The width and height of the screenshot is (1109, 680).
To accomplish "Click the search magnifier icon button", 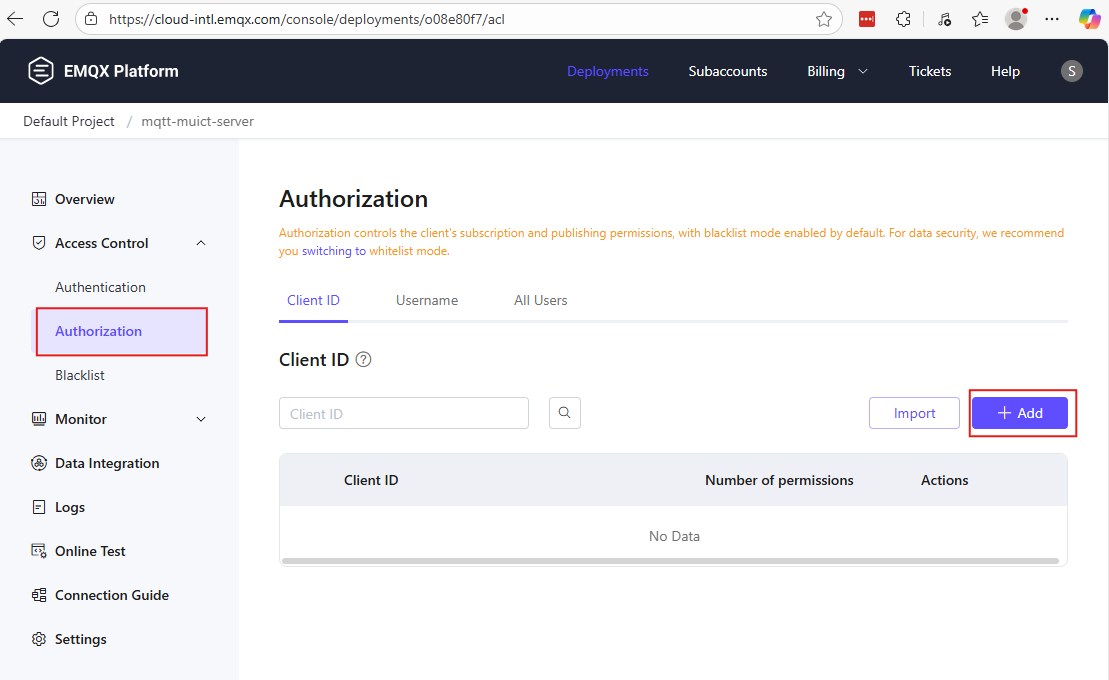I will coord(565,413).
